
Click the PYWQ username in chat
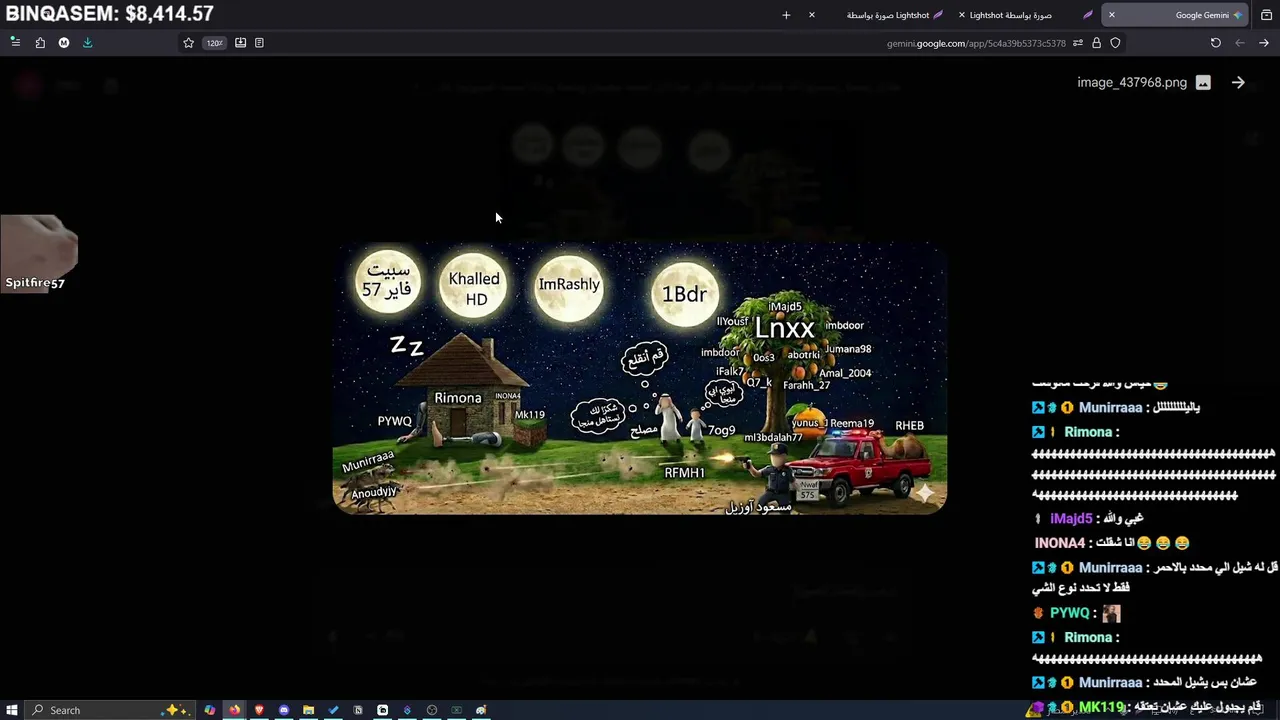1070,613
